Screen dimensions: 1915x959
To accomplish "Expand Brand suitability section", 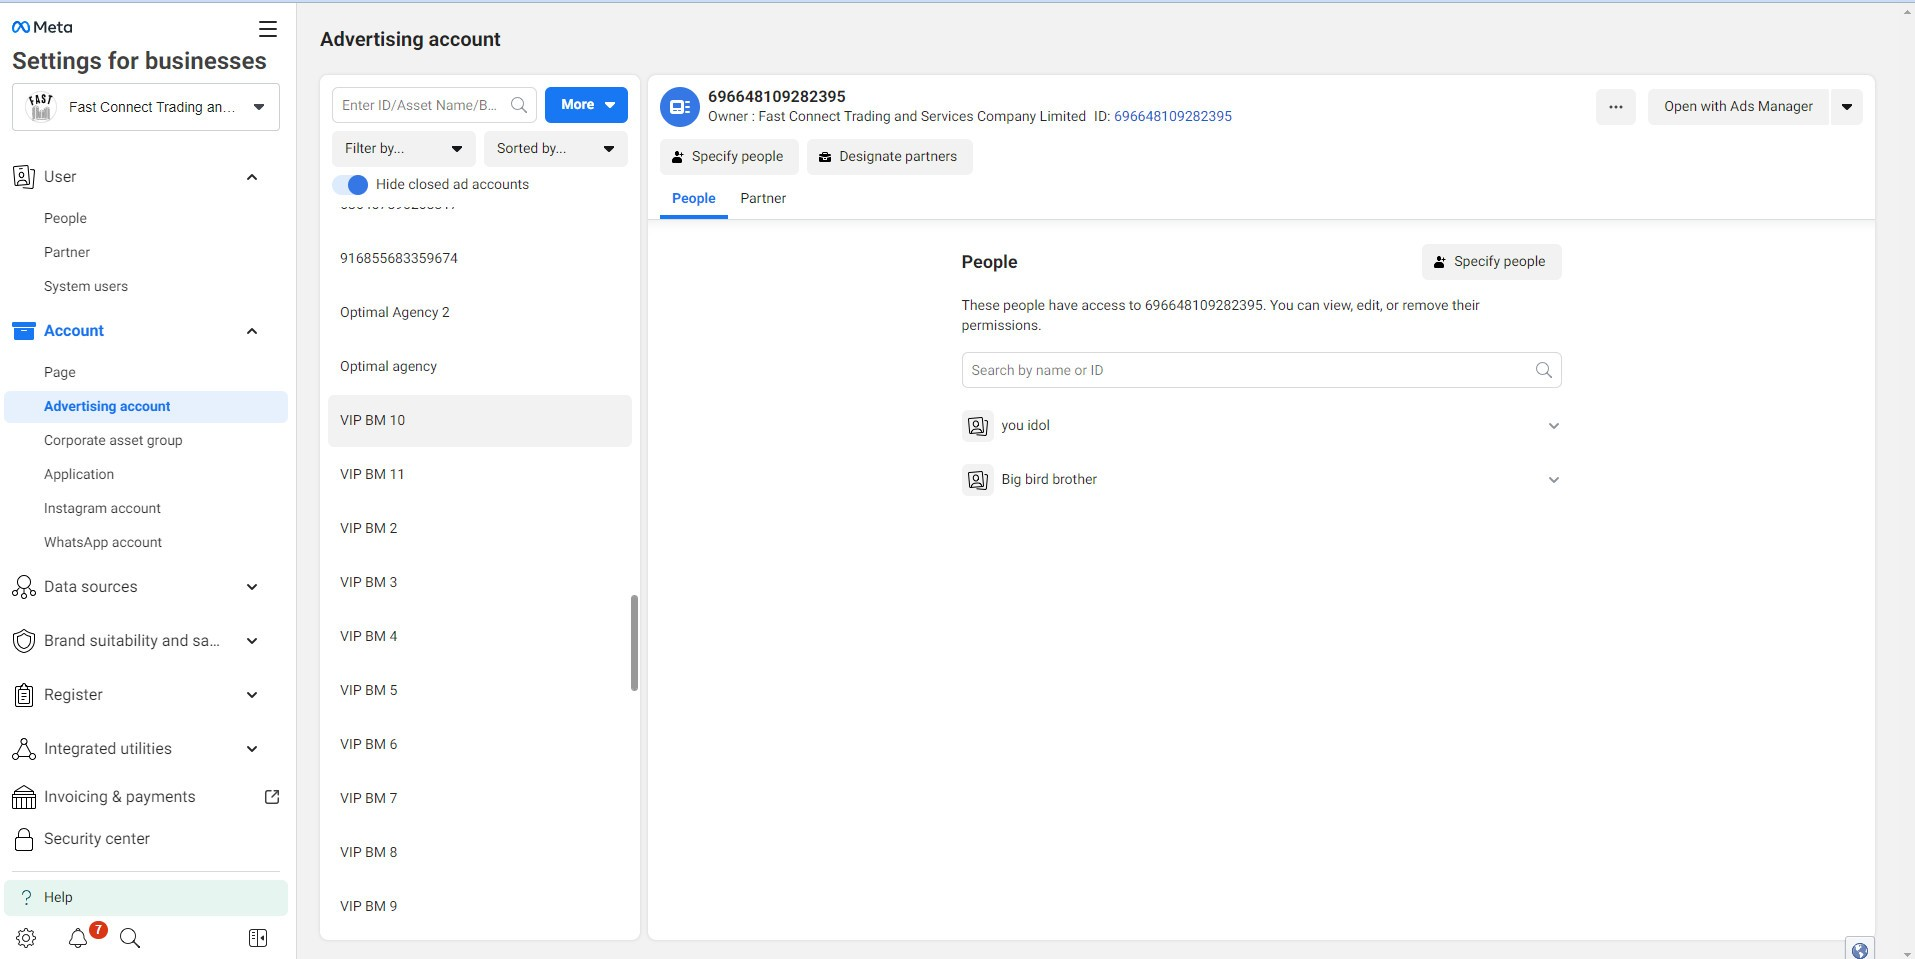I will click(x=252, y=641).
